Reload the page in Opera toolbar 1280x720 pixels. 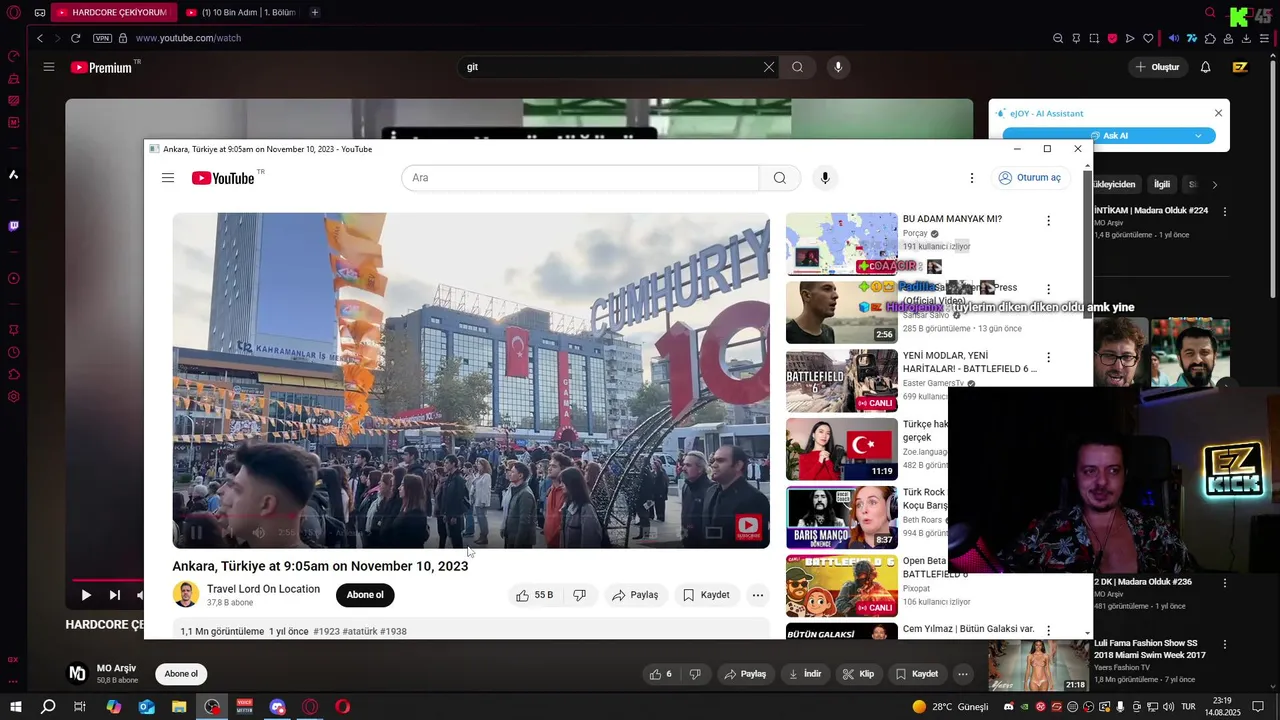point(75,38)
